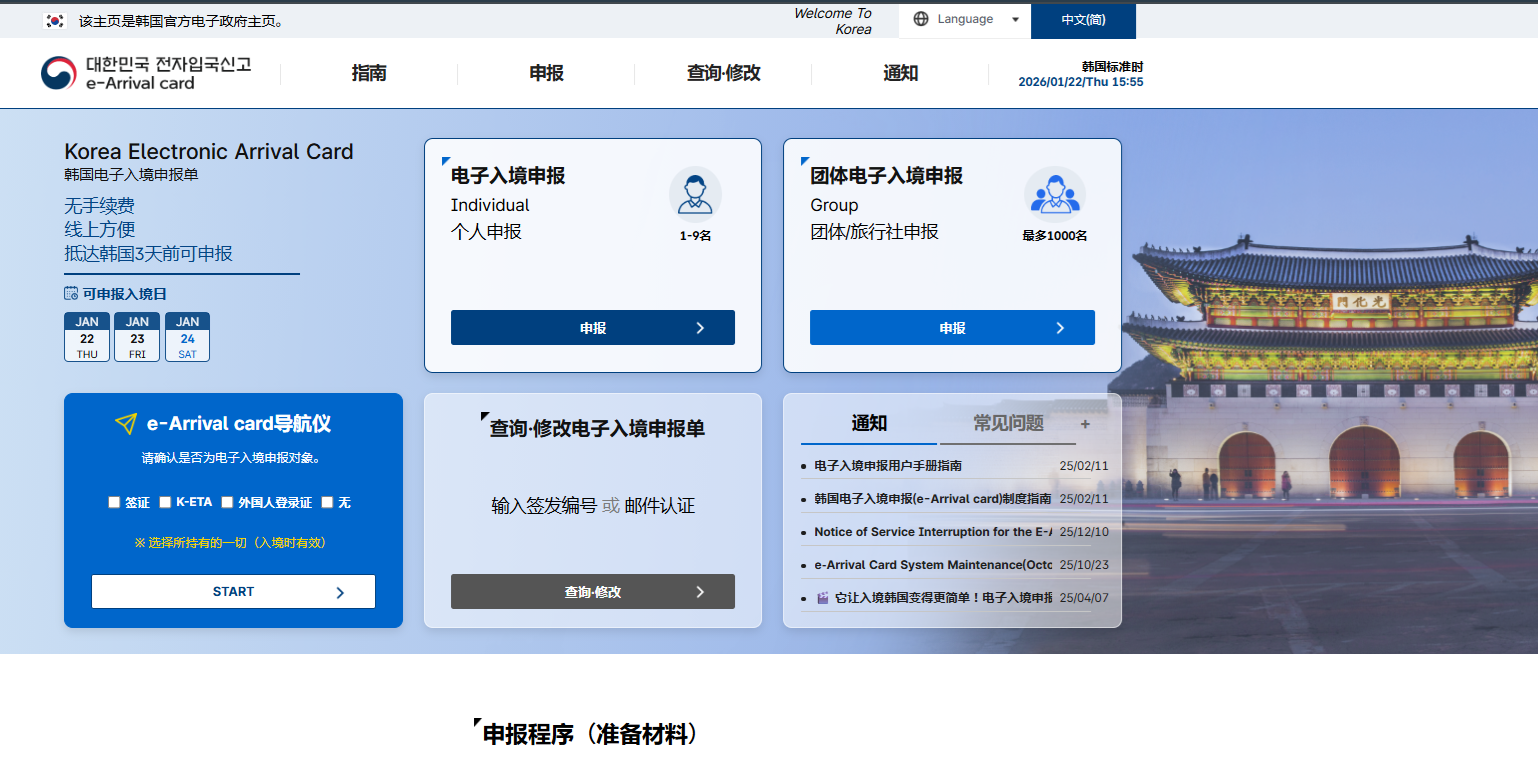Expand the Language dropdown
The width and height of the screenshot is (1538, 764).
pyautogui.click(x=1014, y=19)
